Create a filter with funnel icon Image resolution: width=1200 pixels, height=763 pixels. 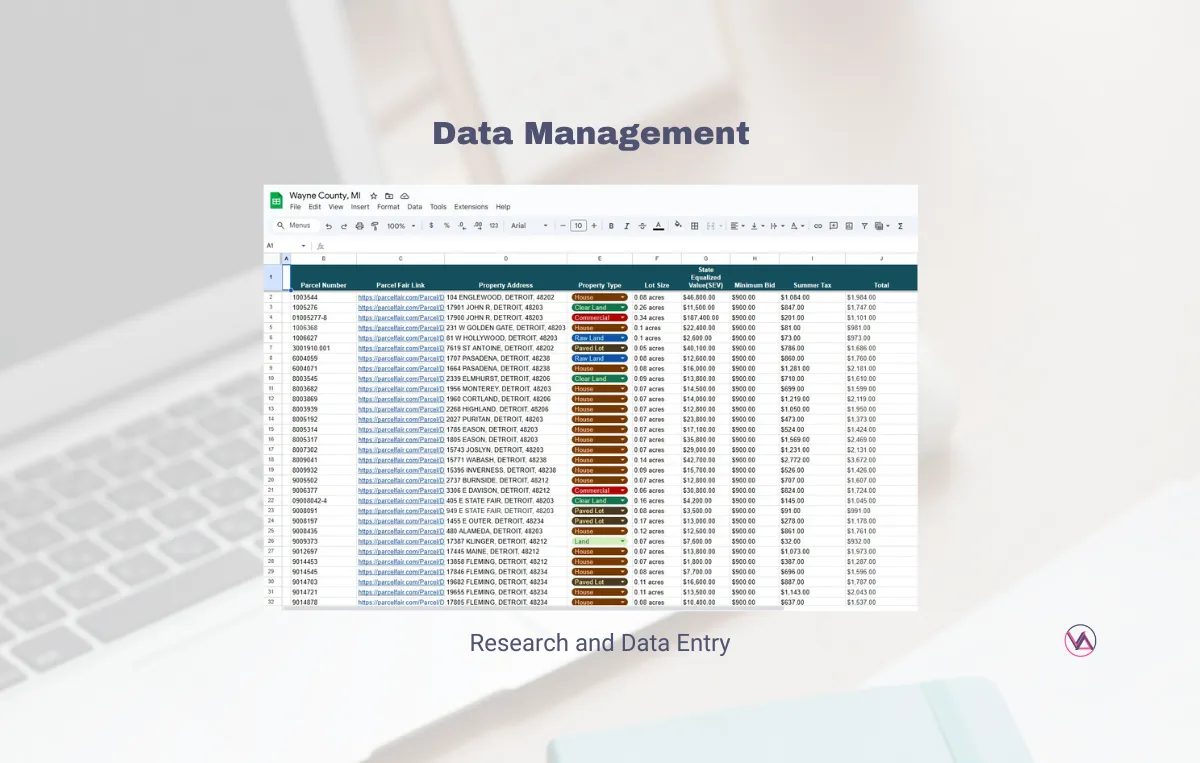(864, 226)
